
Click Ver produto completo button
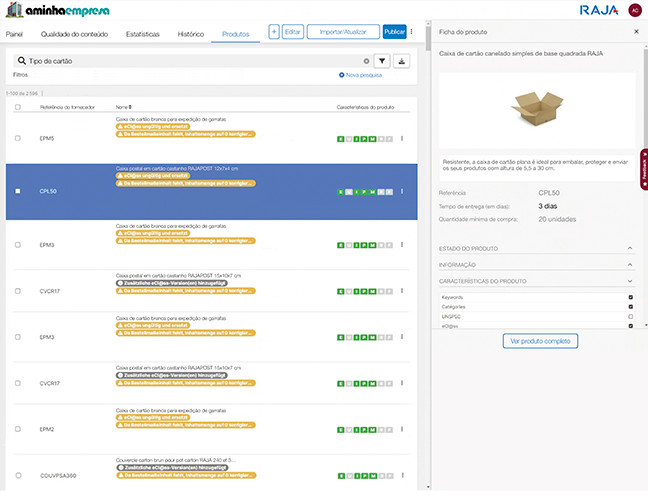[x=540, y=341]
